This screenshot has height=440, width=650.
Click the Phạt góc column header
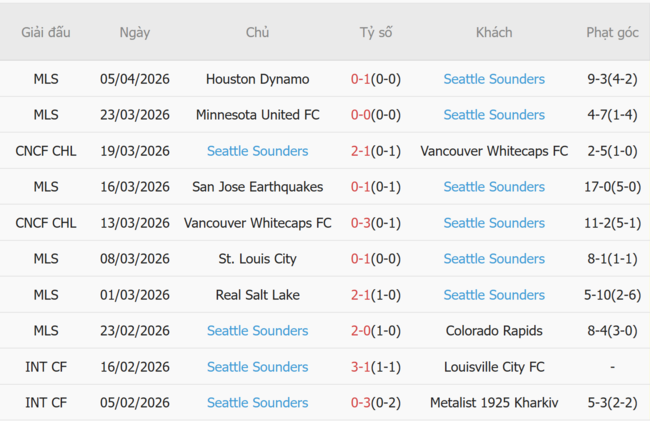point(612,32)
